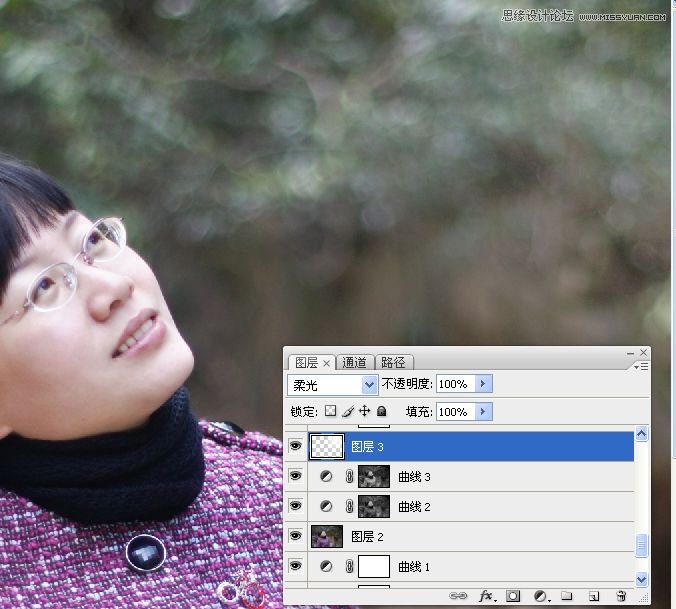Screen dimensions: 676x609
Task: Lock transparent pixels
Action: point(331,411)
